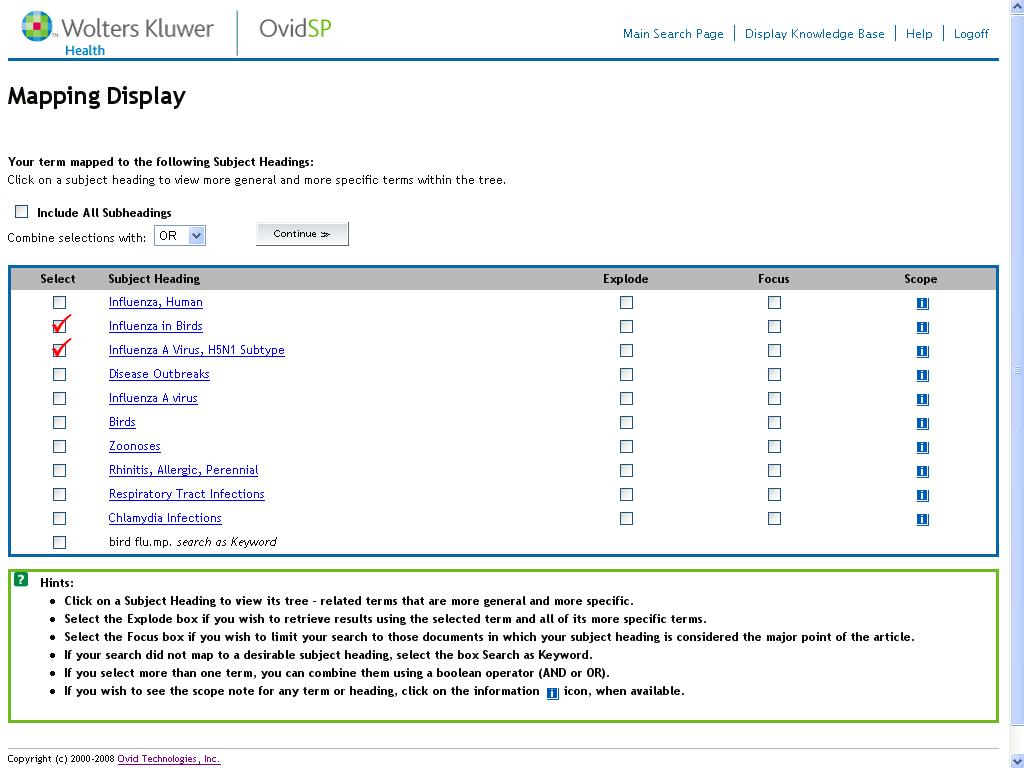Click the Wolters Kluwer Health logo

(x=117, y=33)
